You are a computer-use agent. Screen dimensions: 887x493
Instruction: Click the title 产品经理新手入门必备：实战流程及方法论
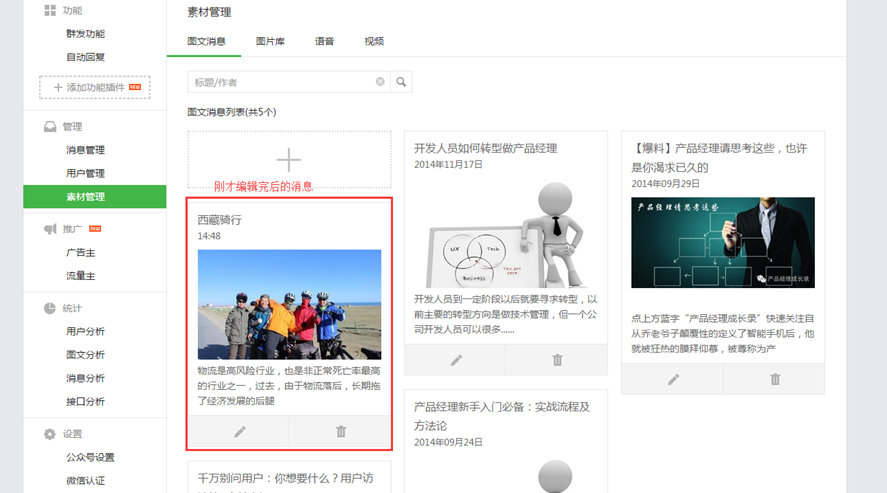[502, 416]
